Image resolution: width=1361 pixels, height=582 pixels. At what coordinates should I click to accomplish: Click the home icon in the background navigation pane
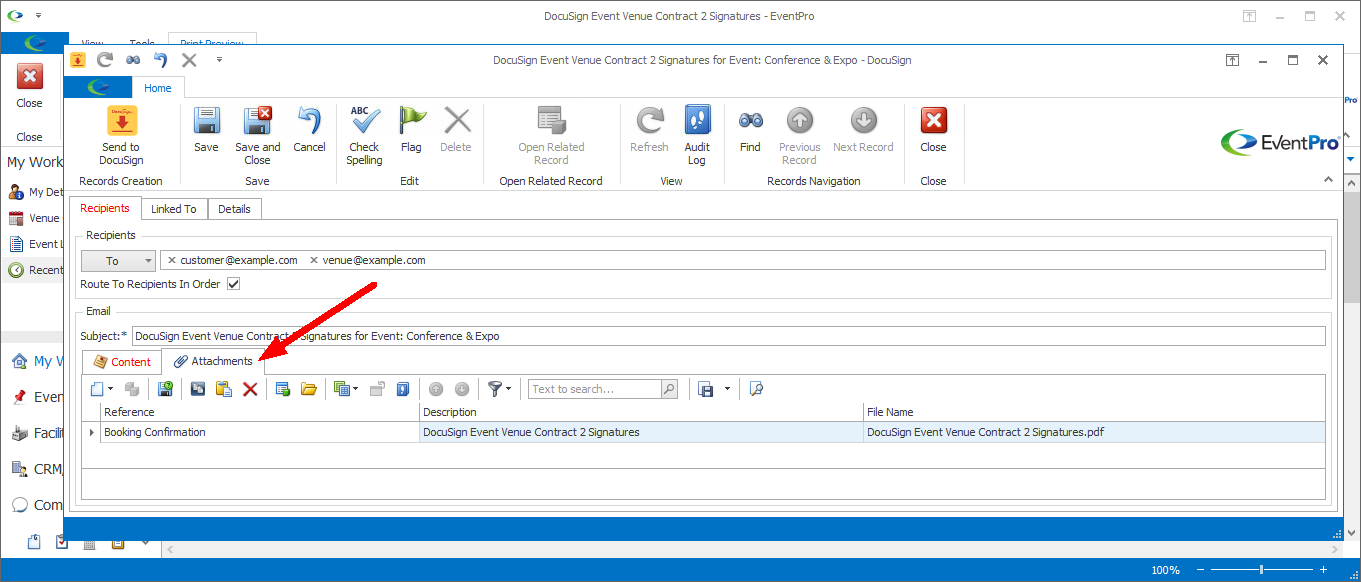coord(19,361)
